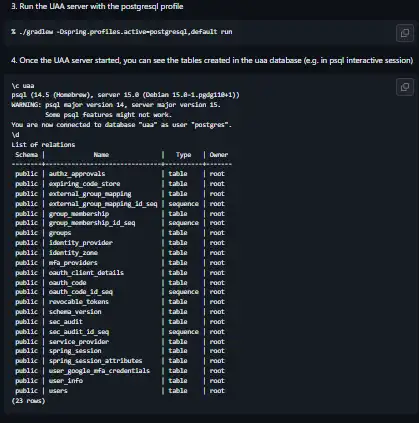The width and height of the screenshot is (419, 423).
Task: Click external_group_mapping_id_seq sequence name
Action: (103, 204)
